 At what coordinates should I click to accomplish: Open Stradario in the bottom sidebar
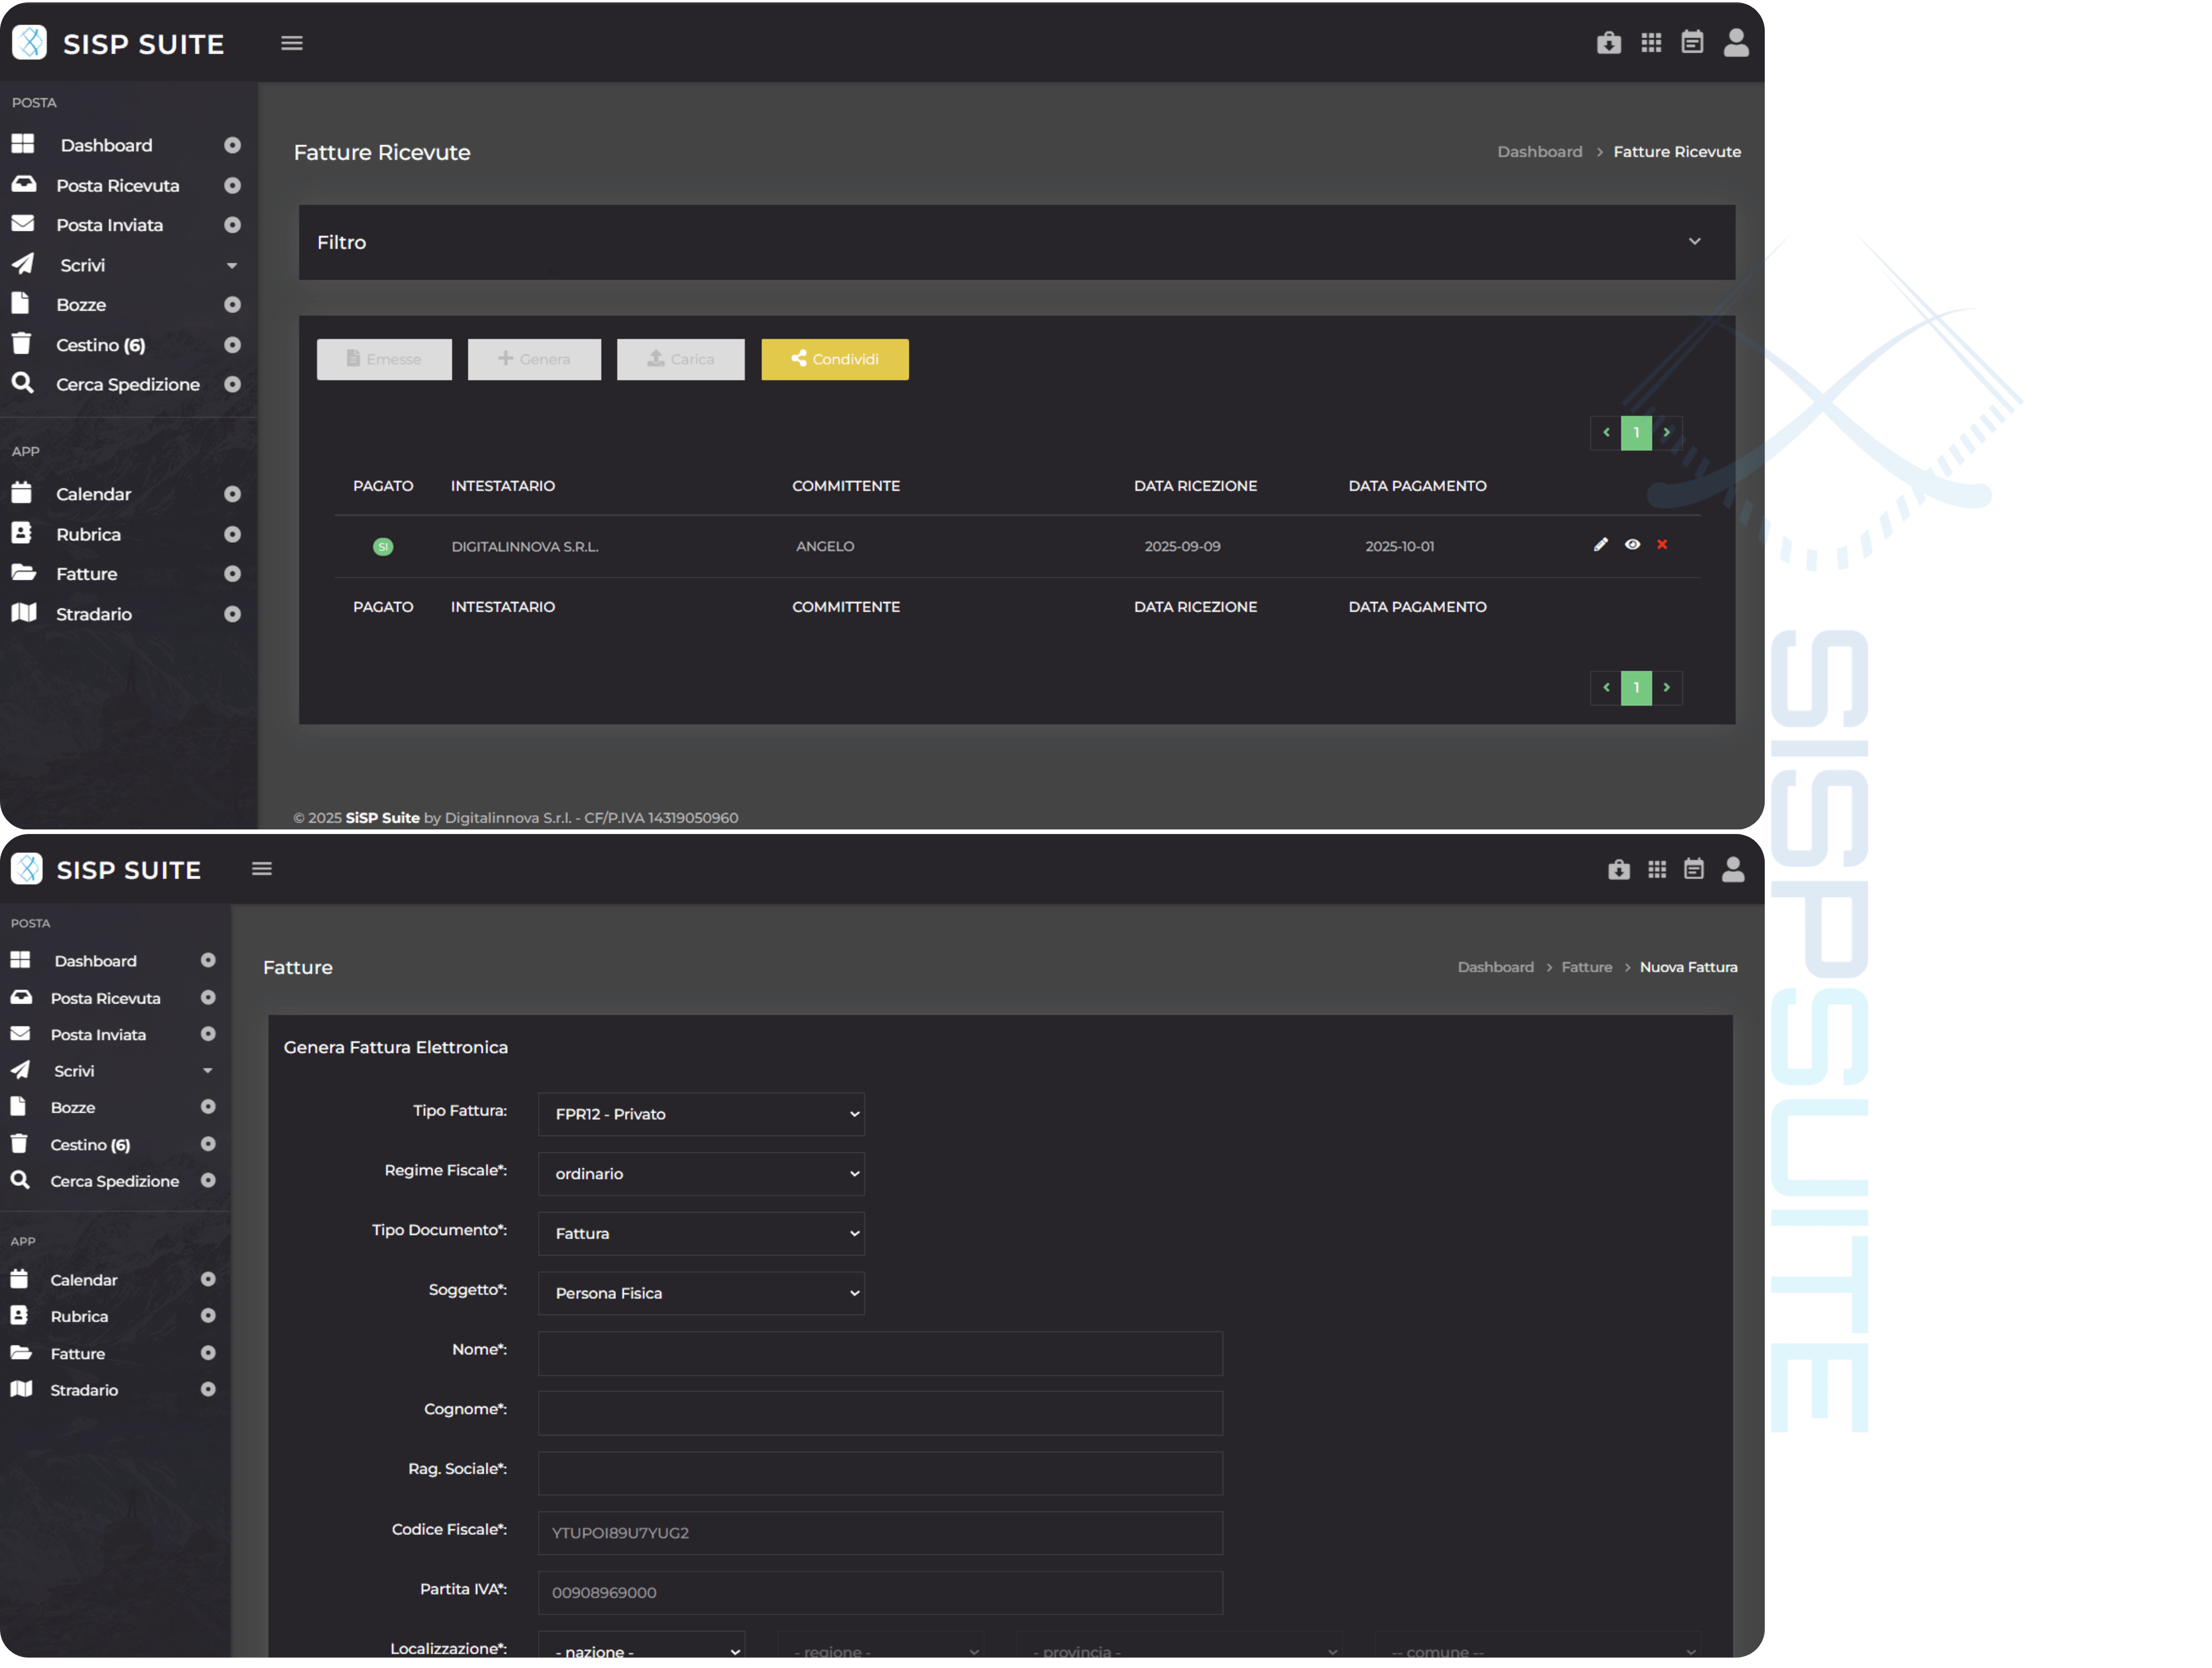click(84, 1390)
